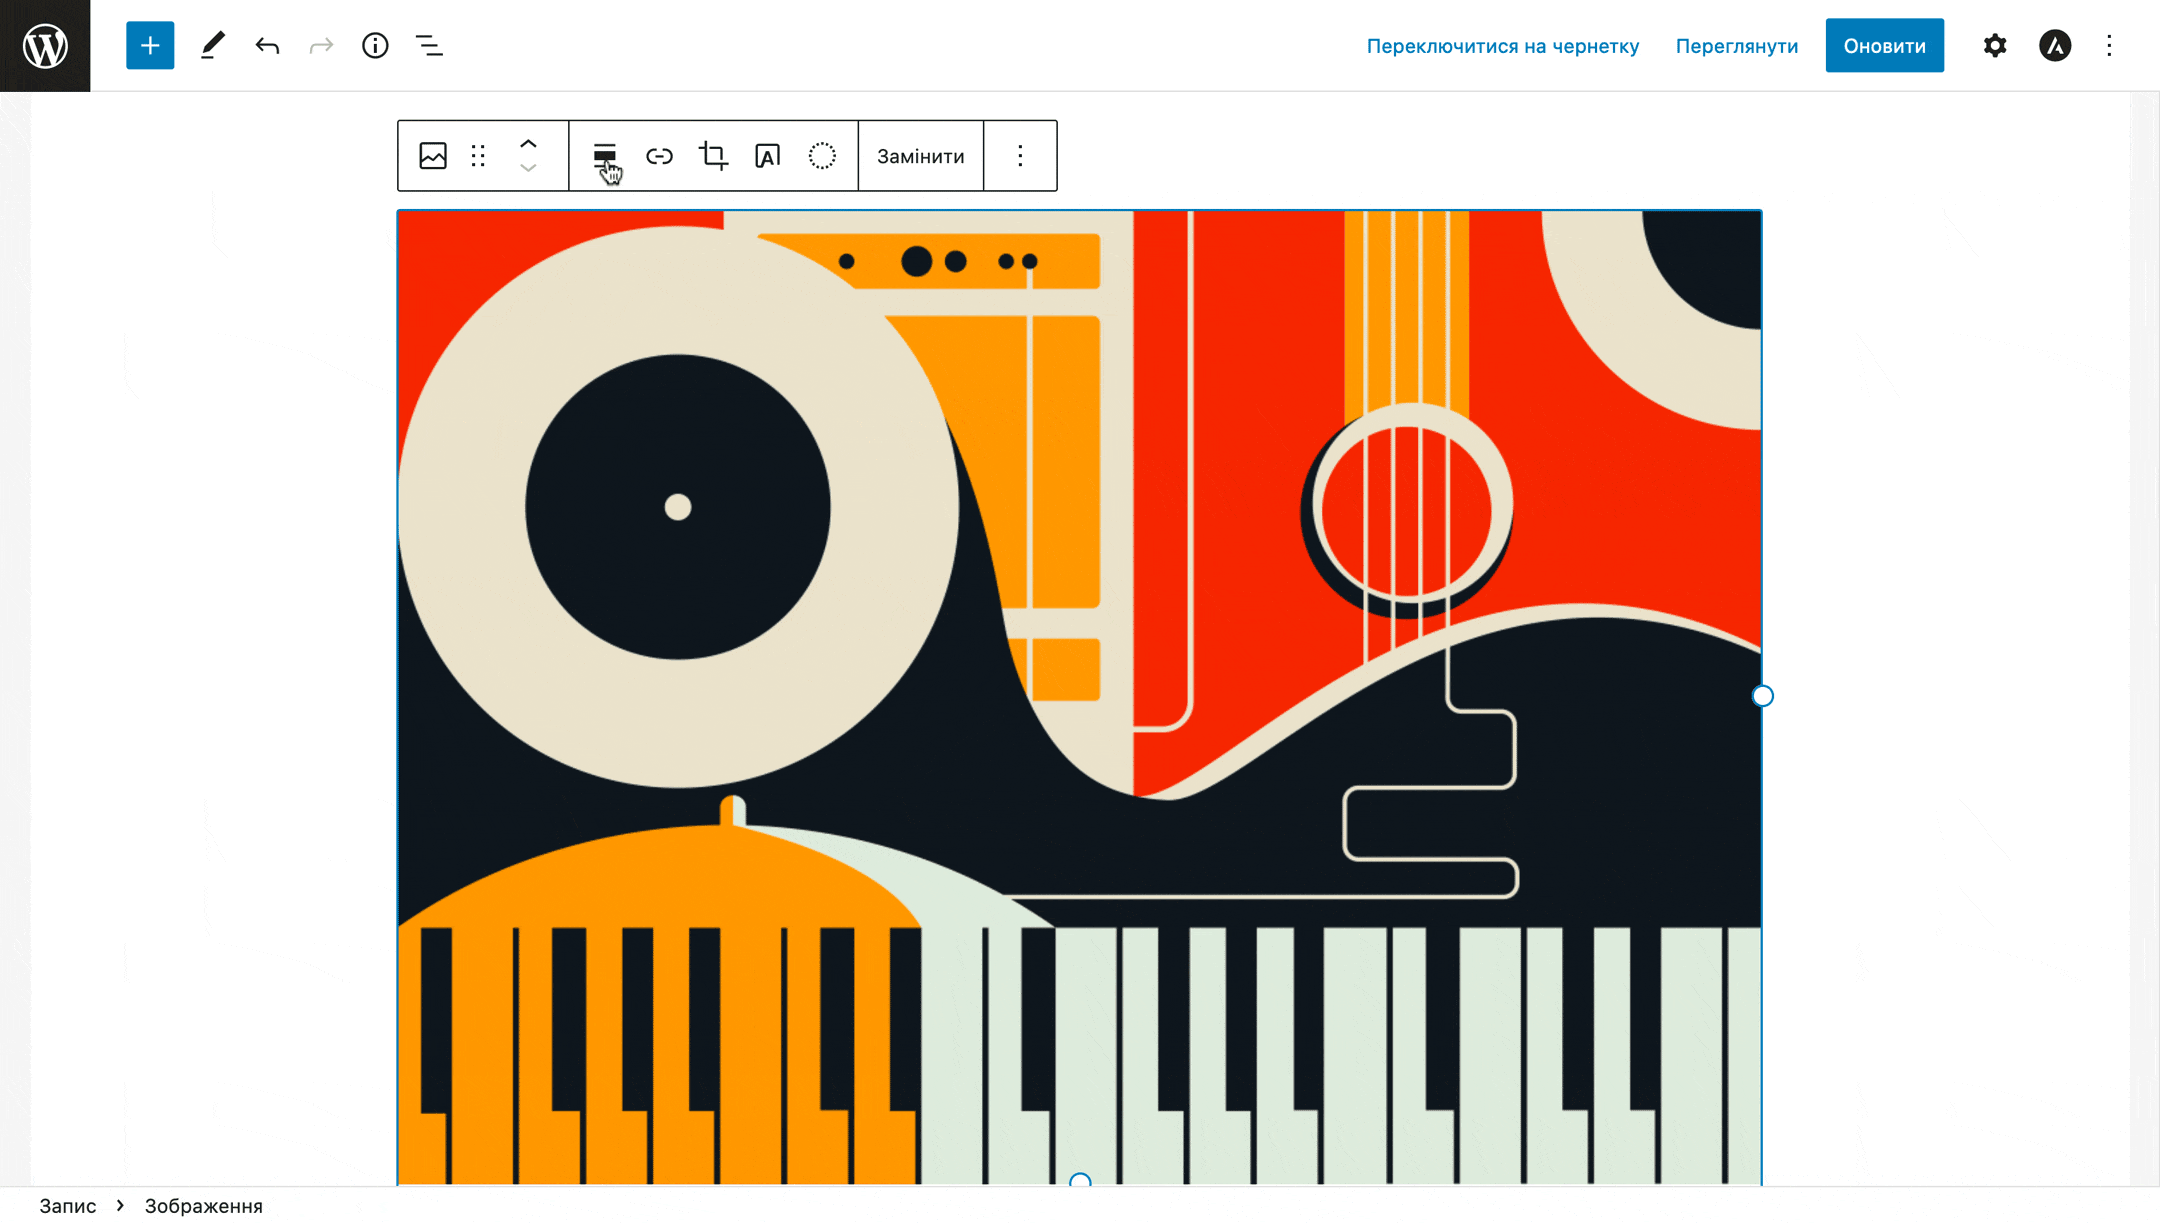The height and width of the screenshot is (1223, 2160).
Task: Open editor options three-dot menu
Action: [2109, 45]
